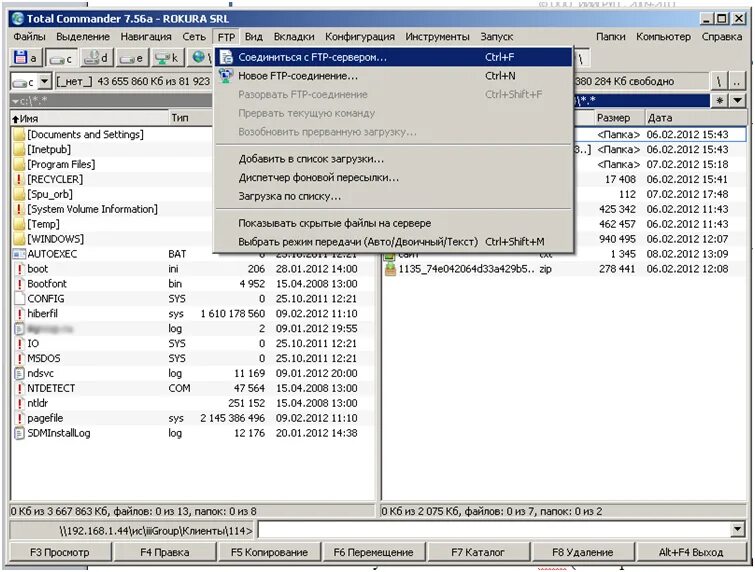Click Alt+F4 Выход button

pyautogui.click(x=691, y=552)
